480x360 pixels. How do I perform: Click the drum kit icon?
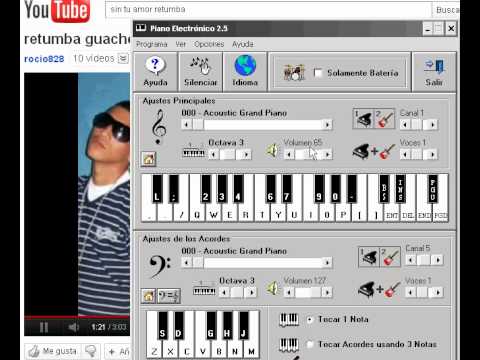pos(294,72)
